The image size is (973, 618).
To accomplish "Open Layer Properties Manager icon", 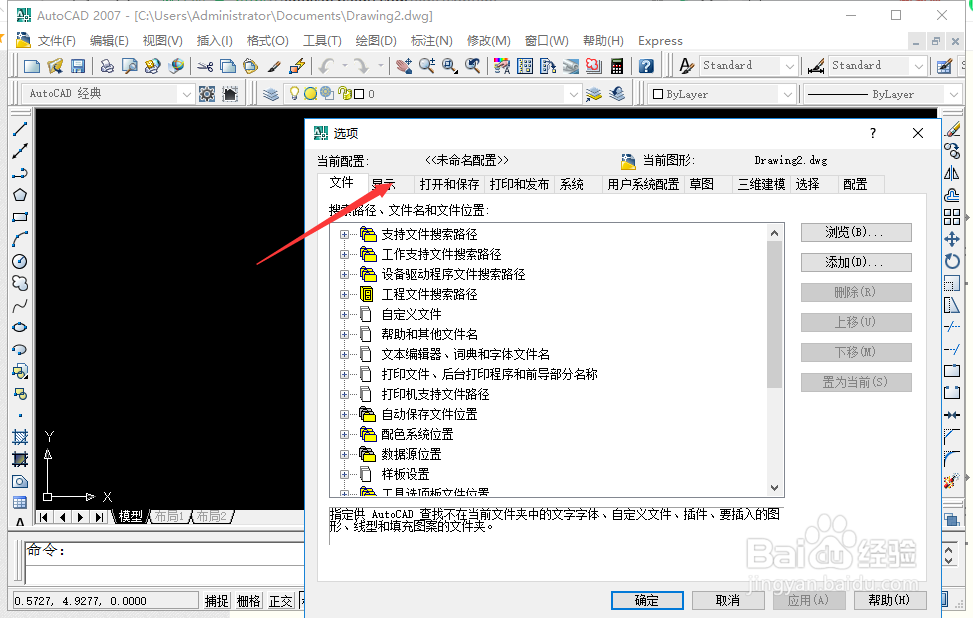I will (271, 94).
